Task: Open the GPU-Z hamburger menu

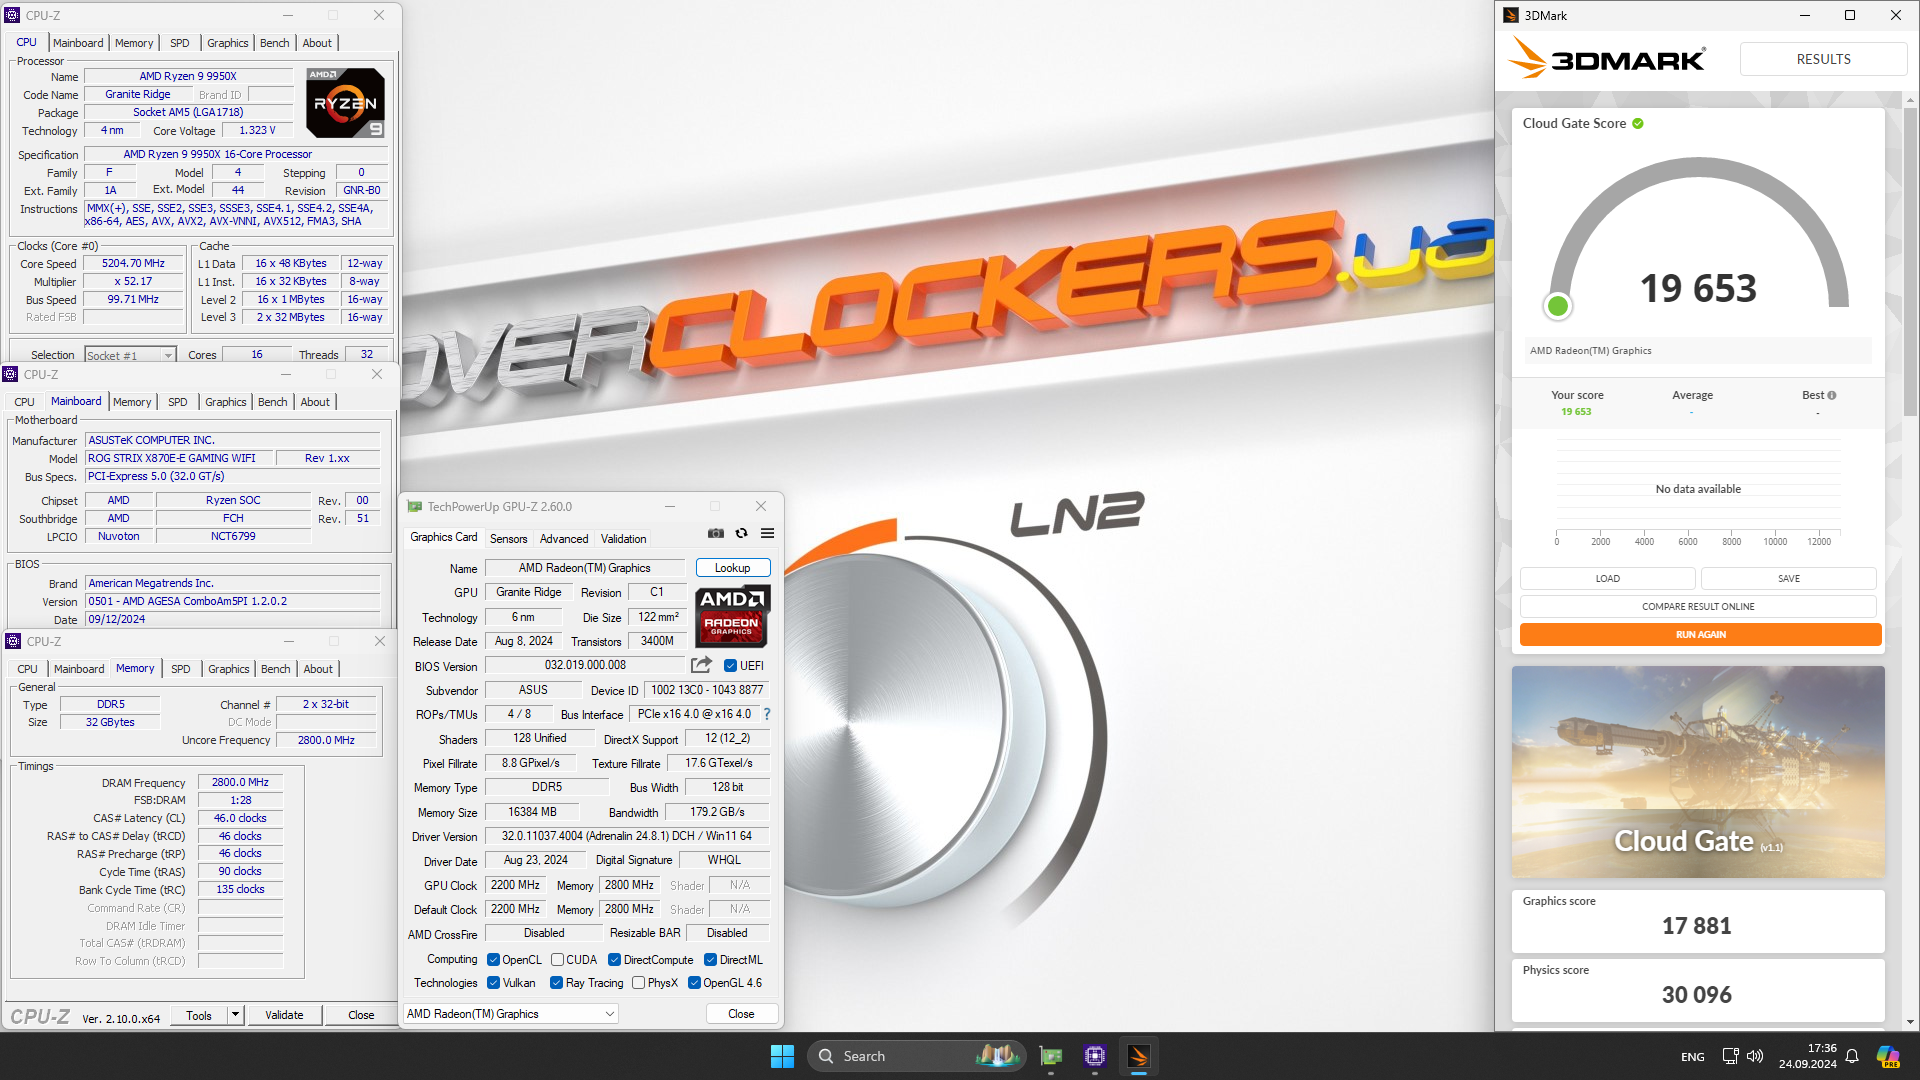Action: [767, 533]
